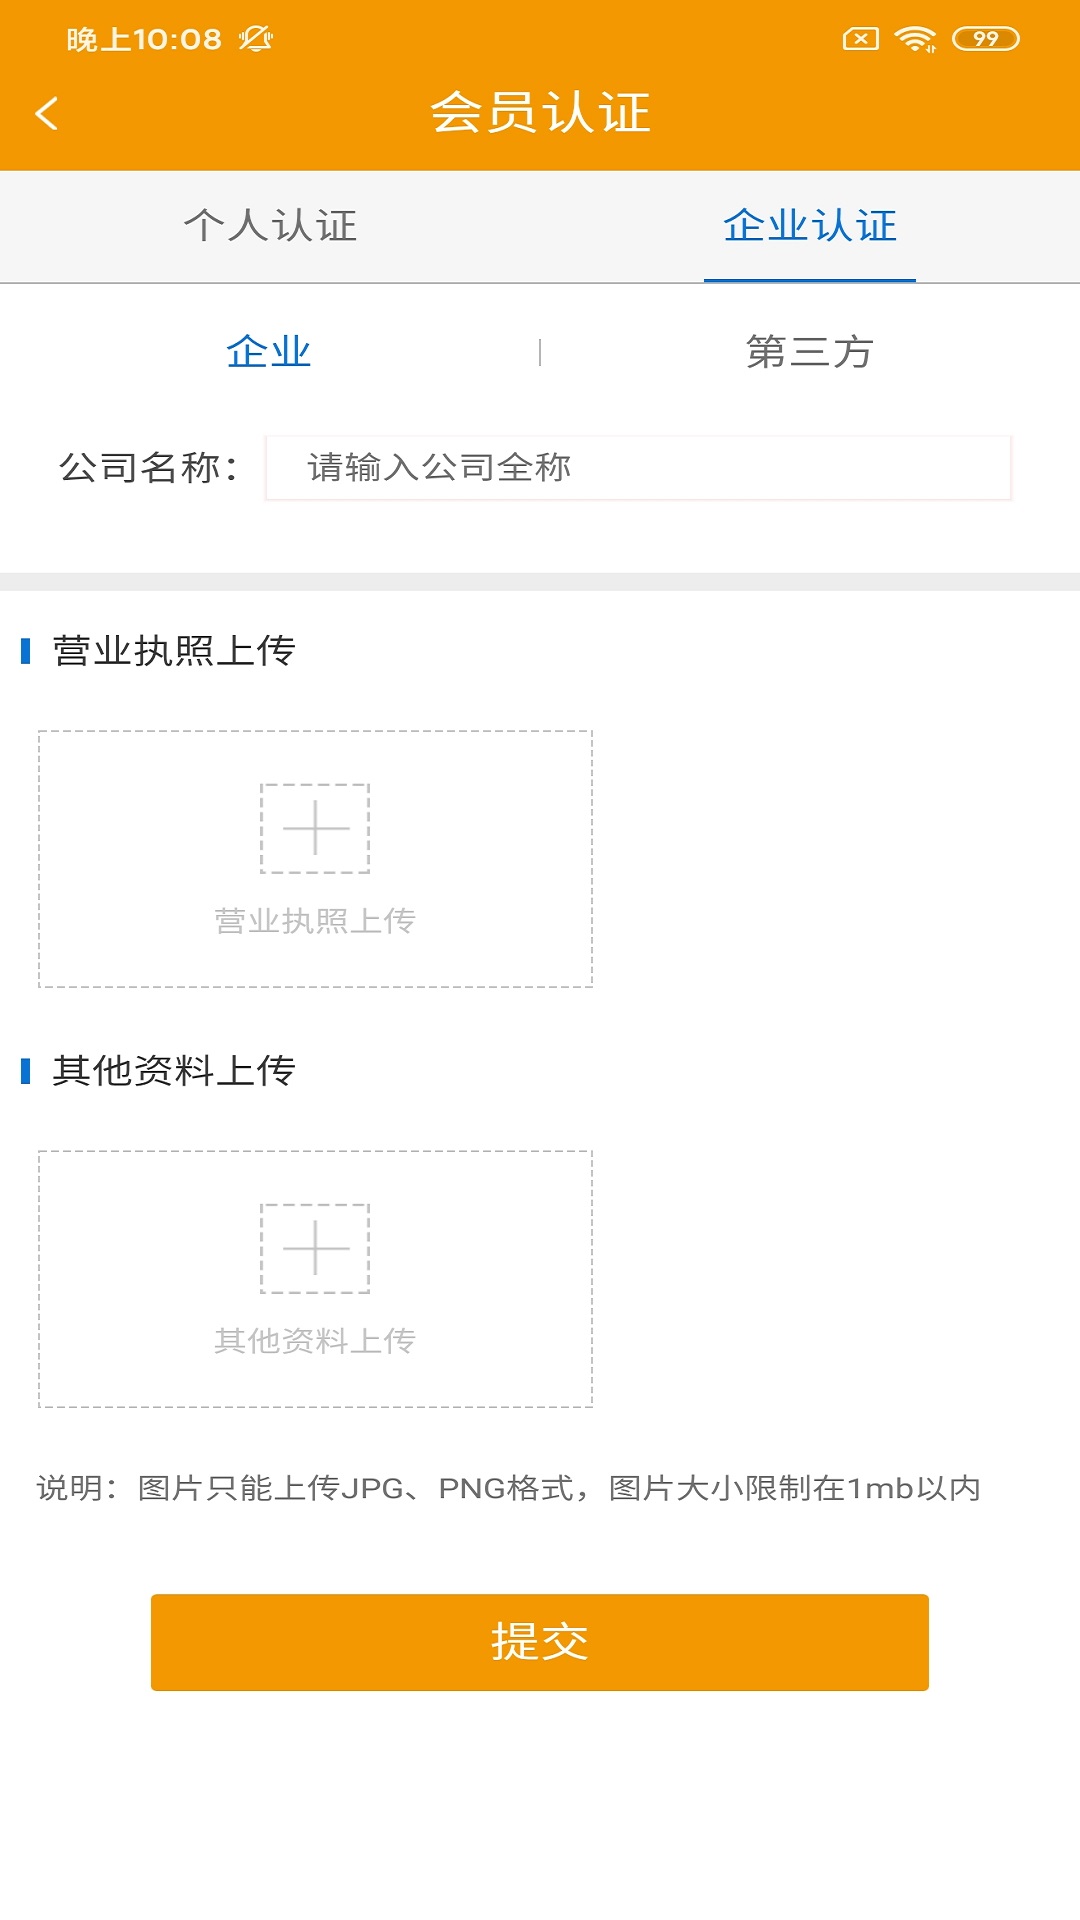Tap the battery indicator showing 99
This screenshot has width=1080, height=1920.
985,39
